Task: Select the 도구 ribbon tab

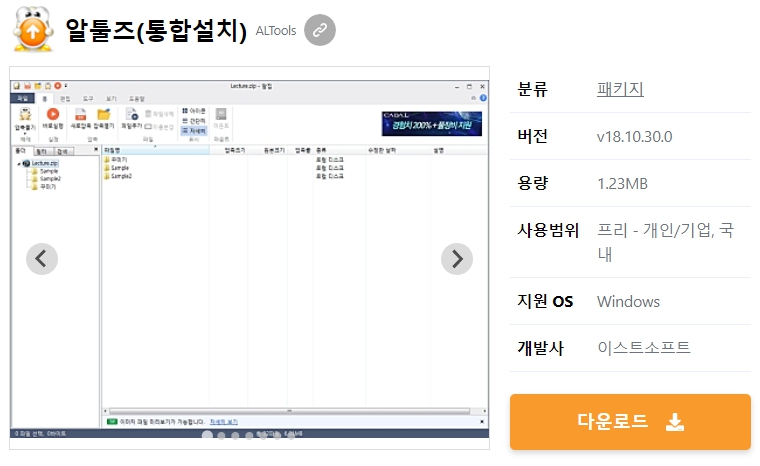Action: pos(88,98)
